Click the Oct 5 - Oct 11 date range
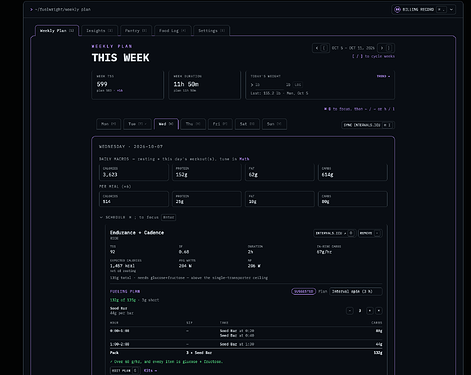 (x=353, y=48)
